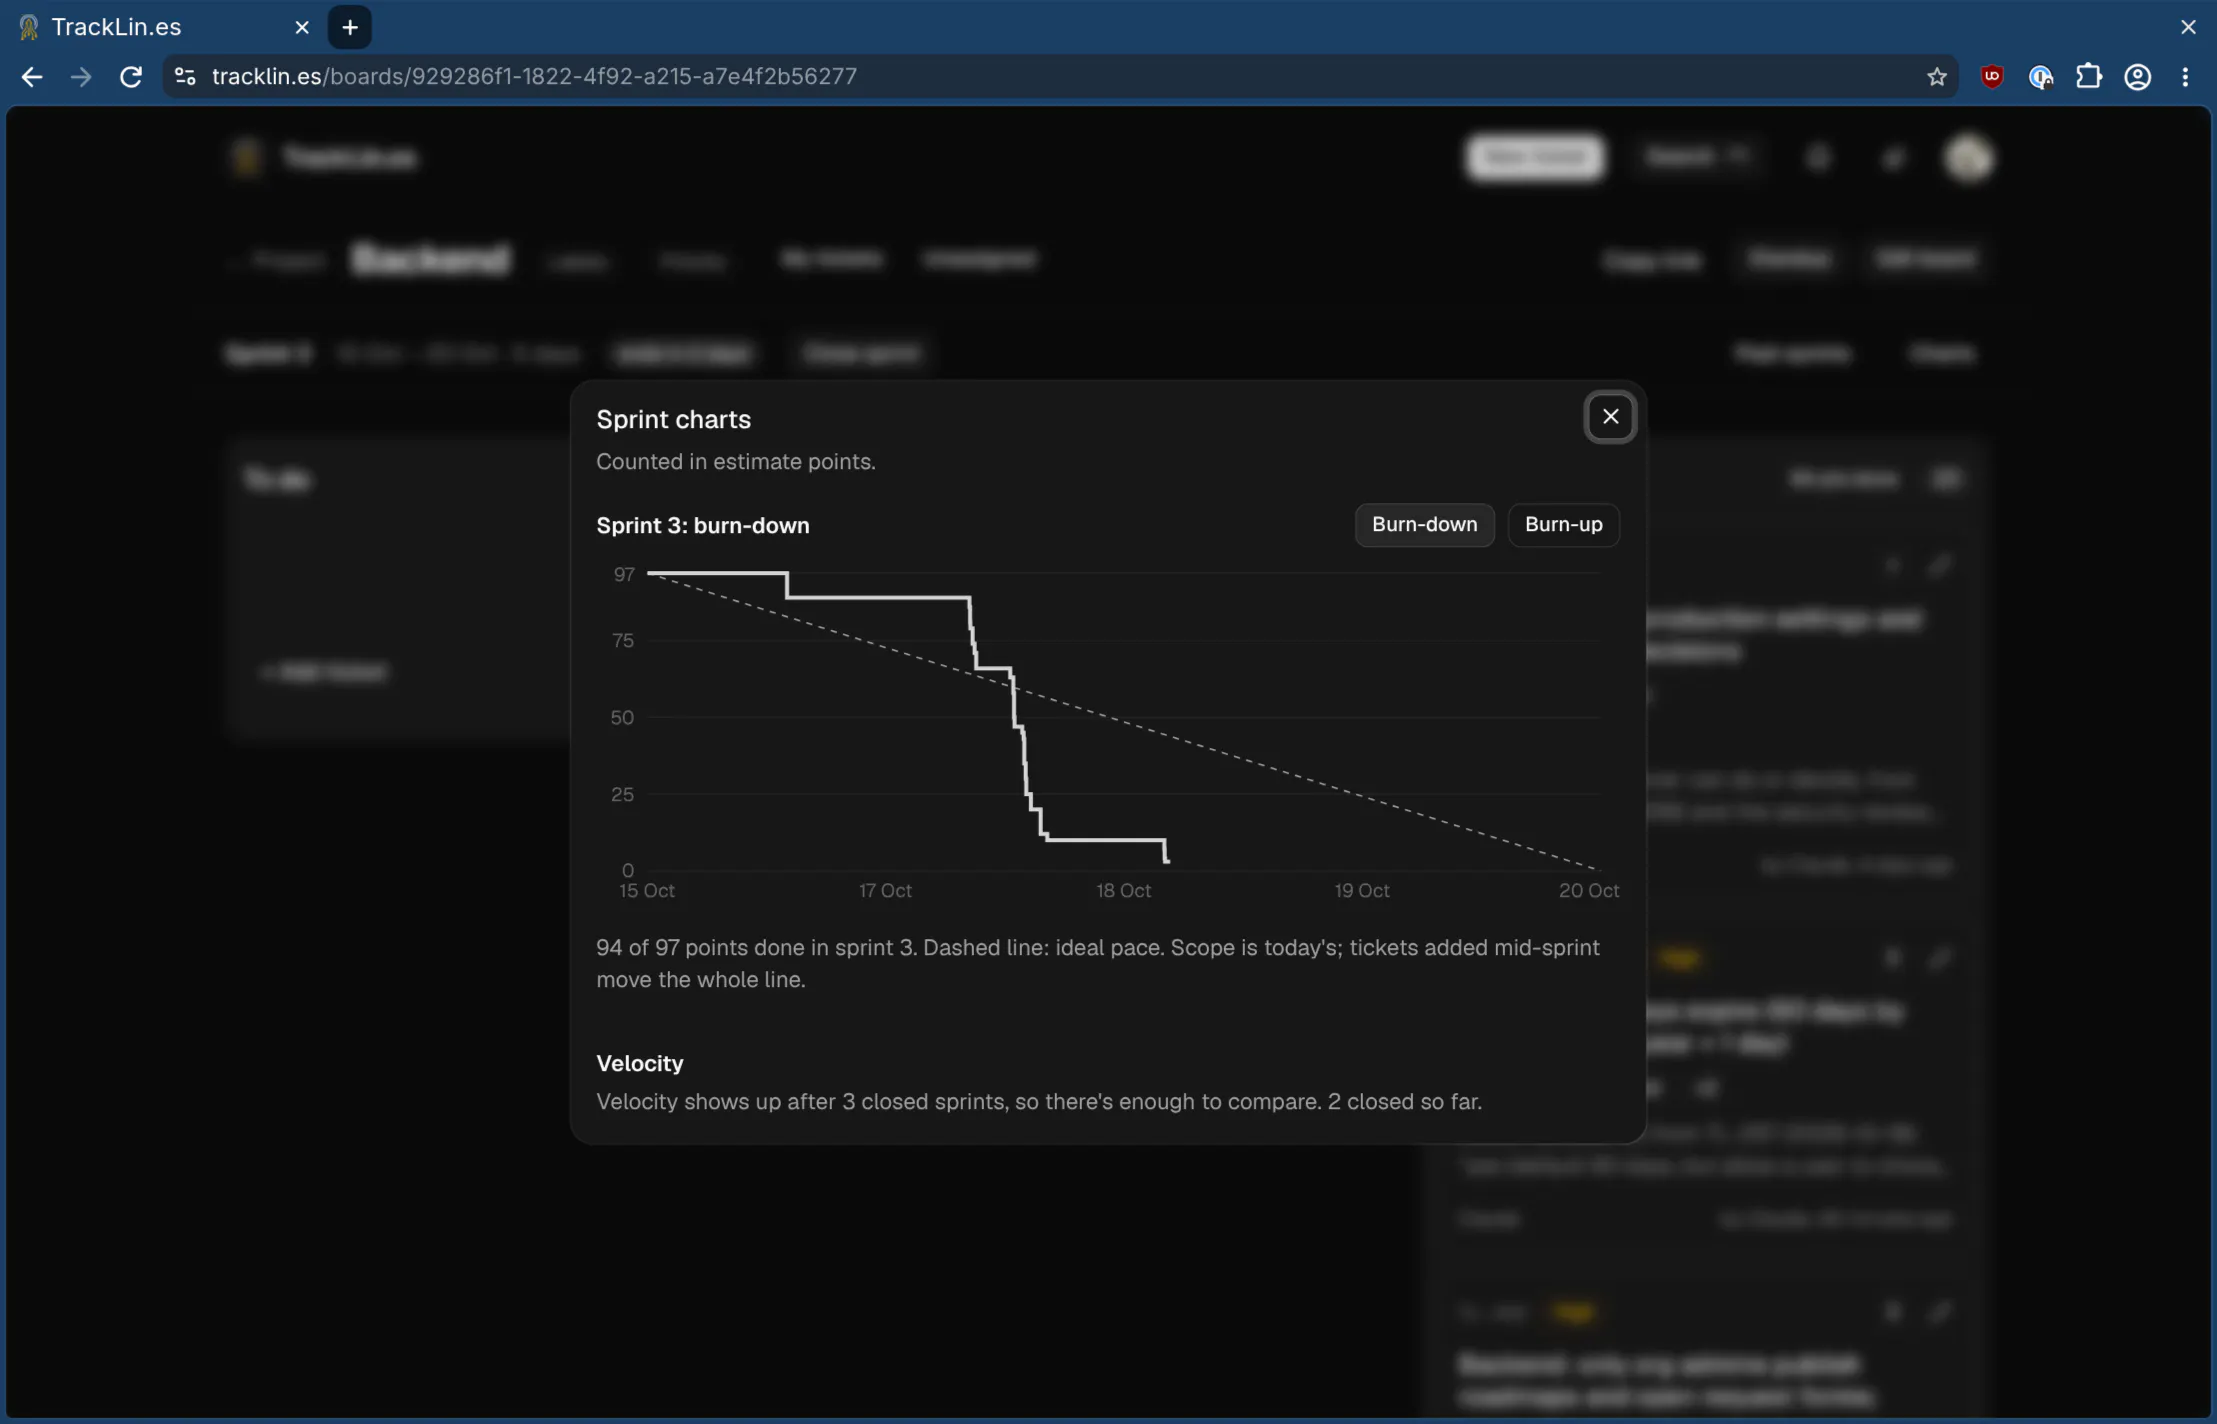
Task: Go forward in browser history
Action: pyautogui.click(x=81, y=77)
